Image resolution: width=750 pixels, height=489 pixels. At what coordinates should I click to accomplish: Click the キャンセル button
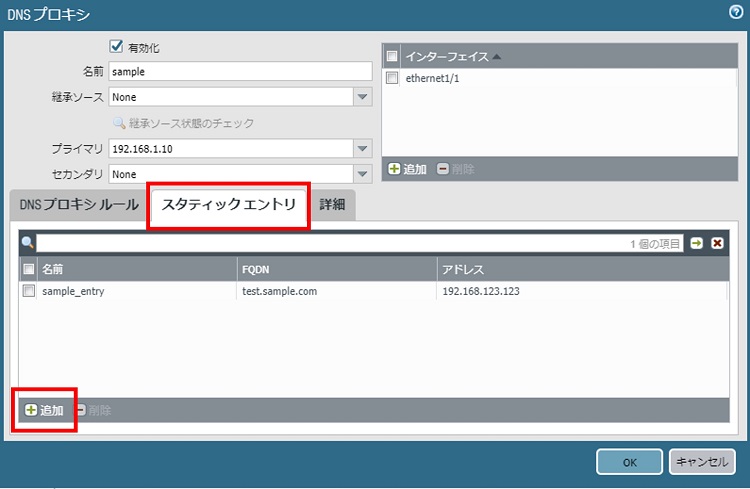point(702,461)
